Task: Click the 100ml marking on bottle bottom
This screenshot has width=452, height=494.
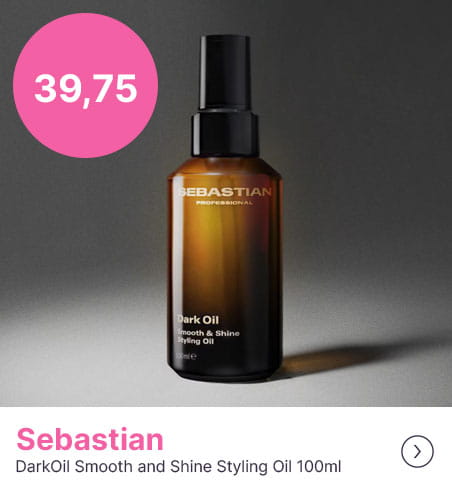Action: tap(186, 356)
